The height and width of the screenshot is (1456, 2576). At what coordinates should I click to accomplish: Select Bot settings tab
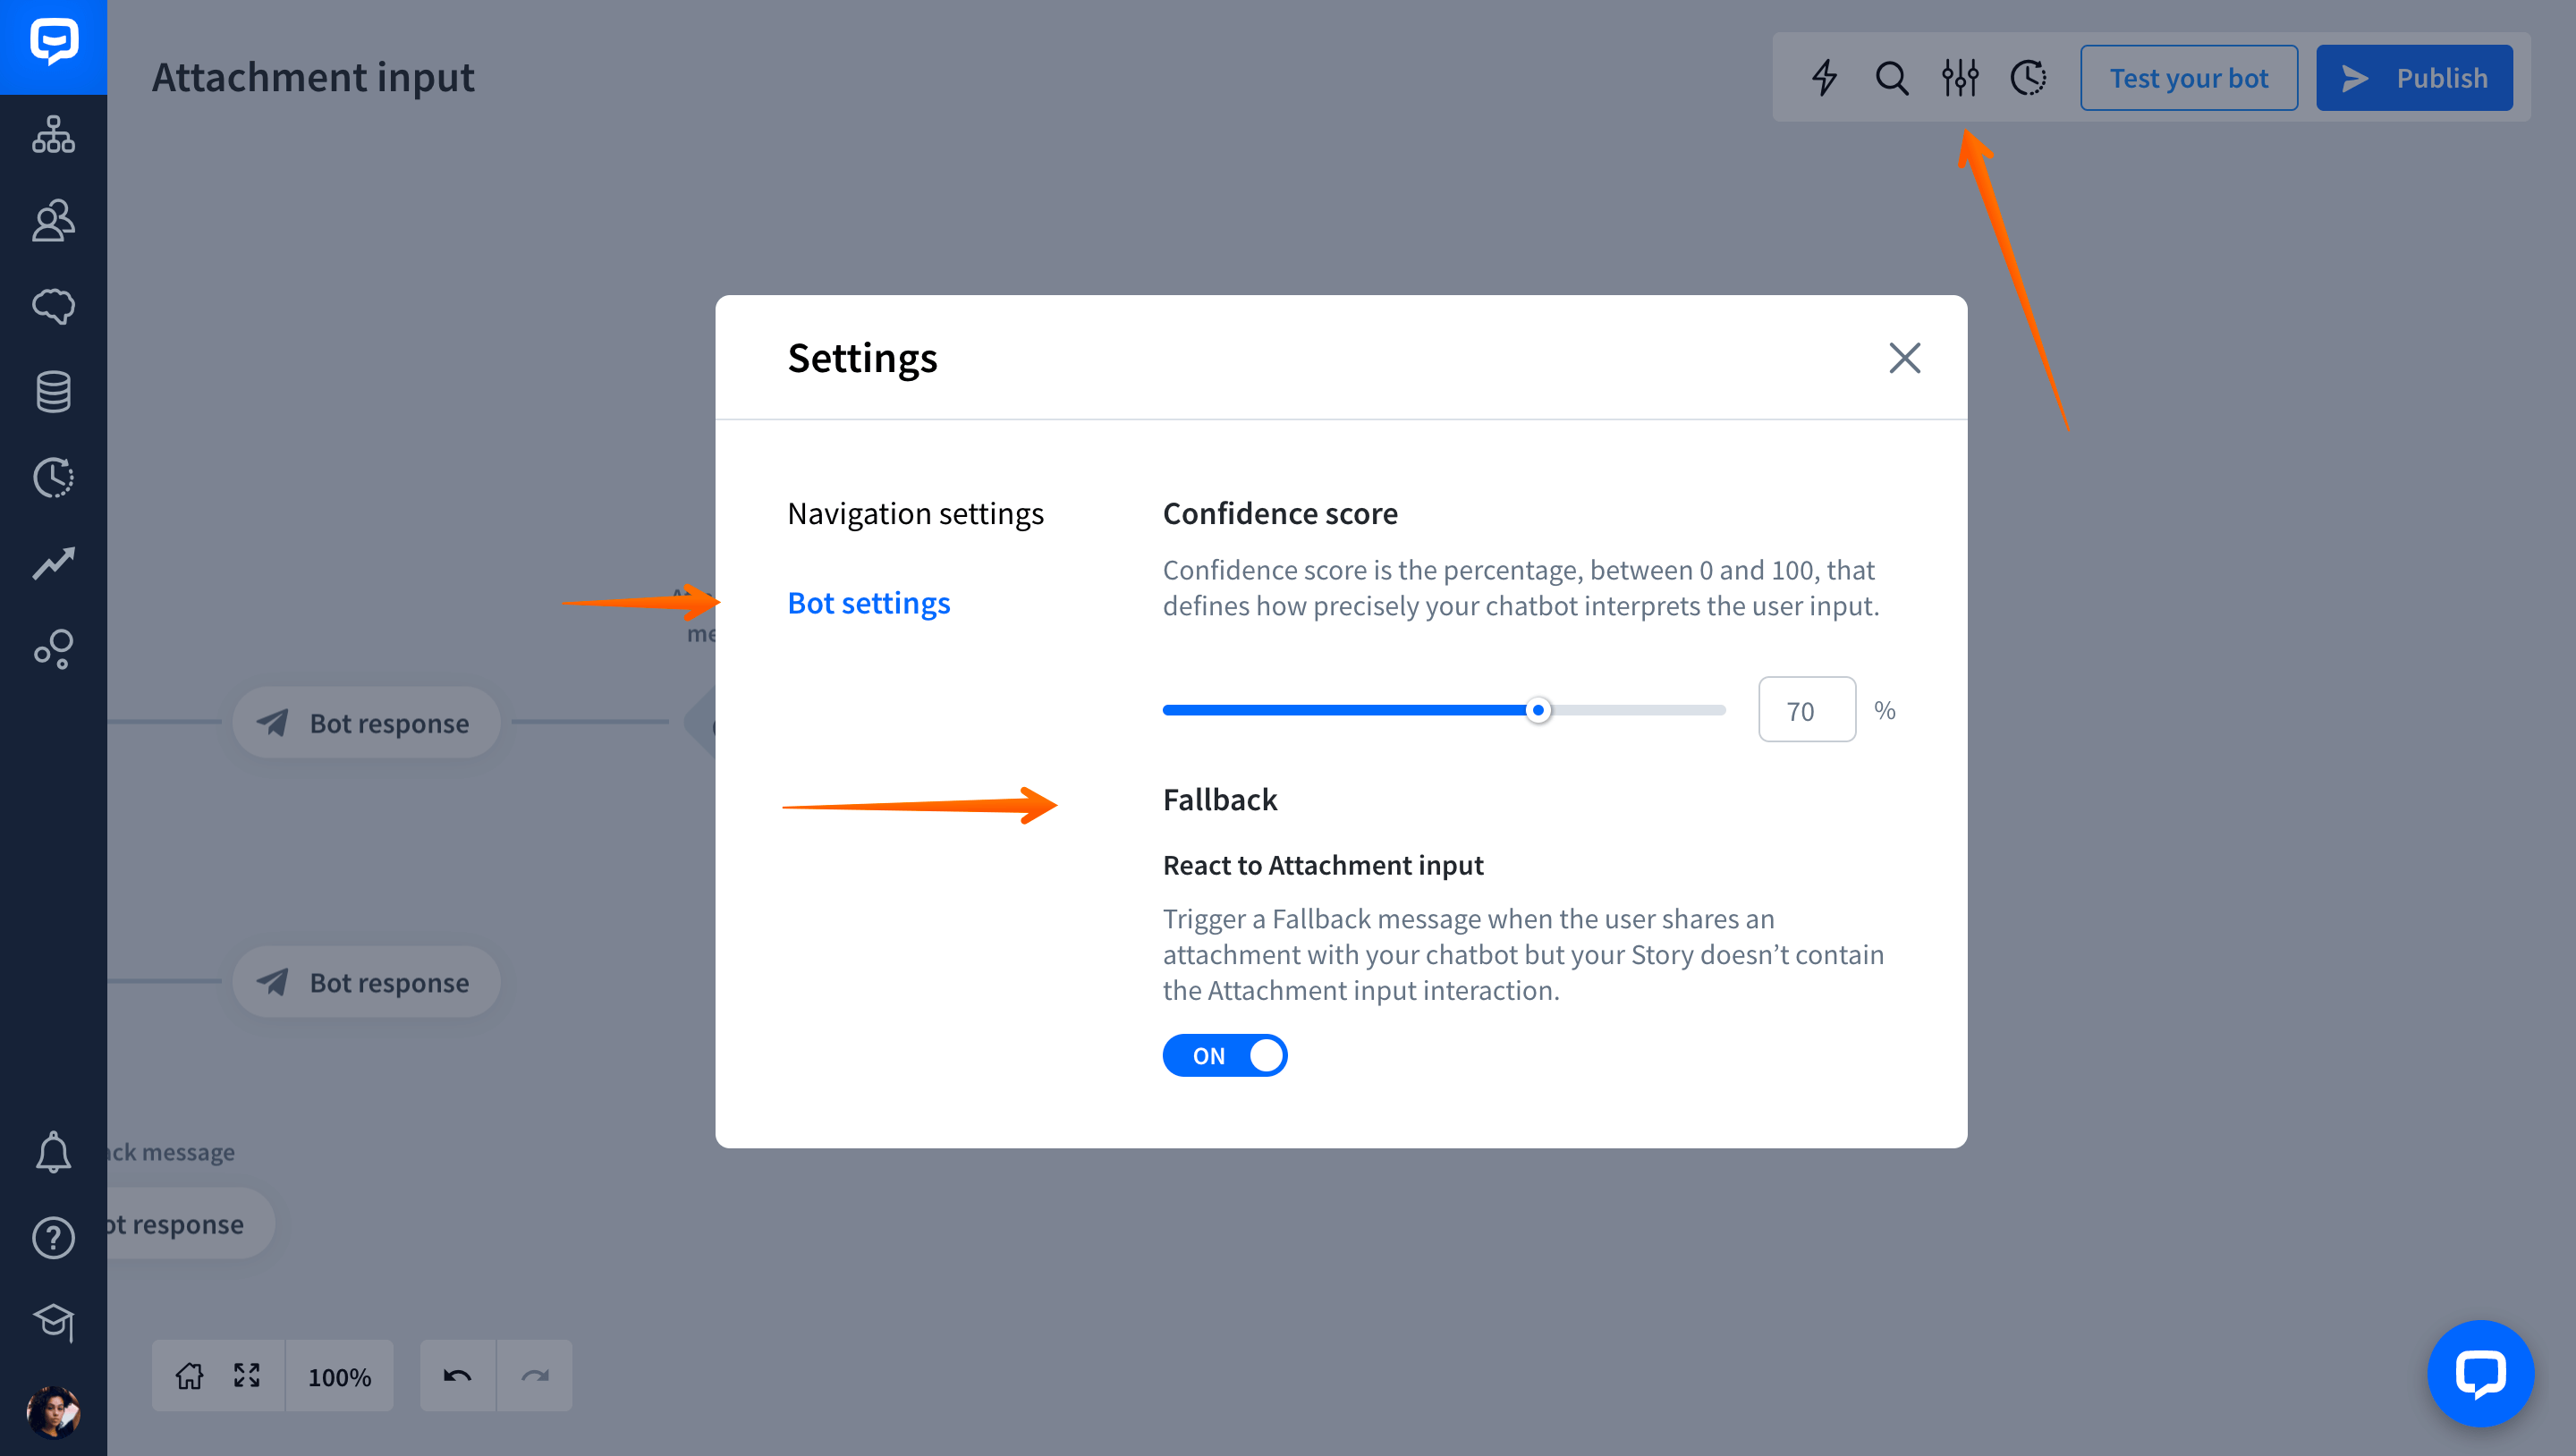click(x=868, y=603)
